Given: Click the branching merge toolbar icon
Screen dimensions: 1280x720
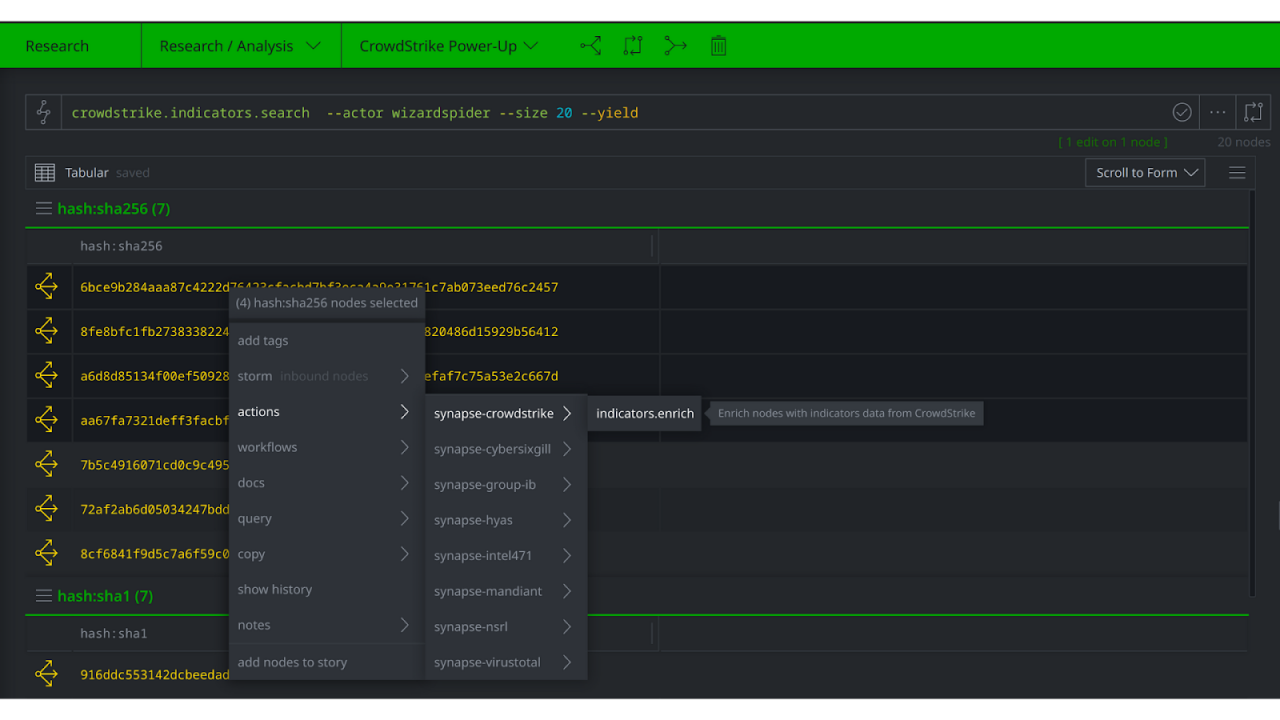Looking at the screenshot, I should pos(676,46).
